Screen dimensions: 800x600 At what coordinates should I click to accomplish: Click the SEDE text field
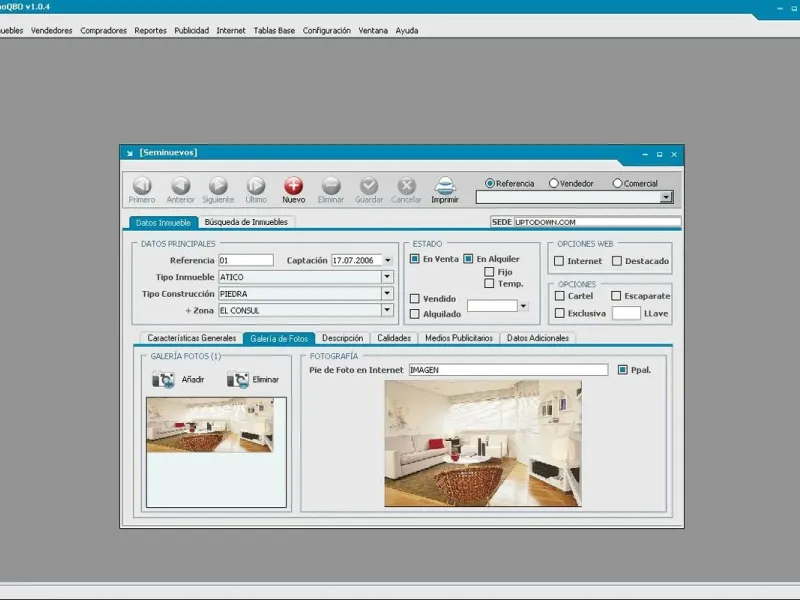pos(597,222)
